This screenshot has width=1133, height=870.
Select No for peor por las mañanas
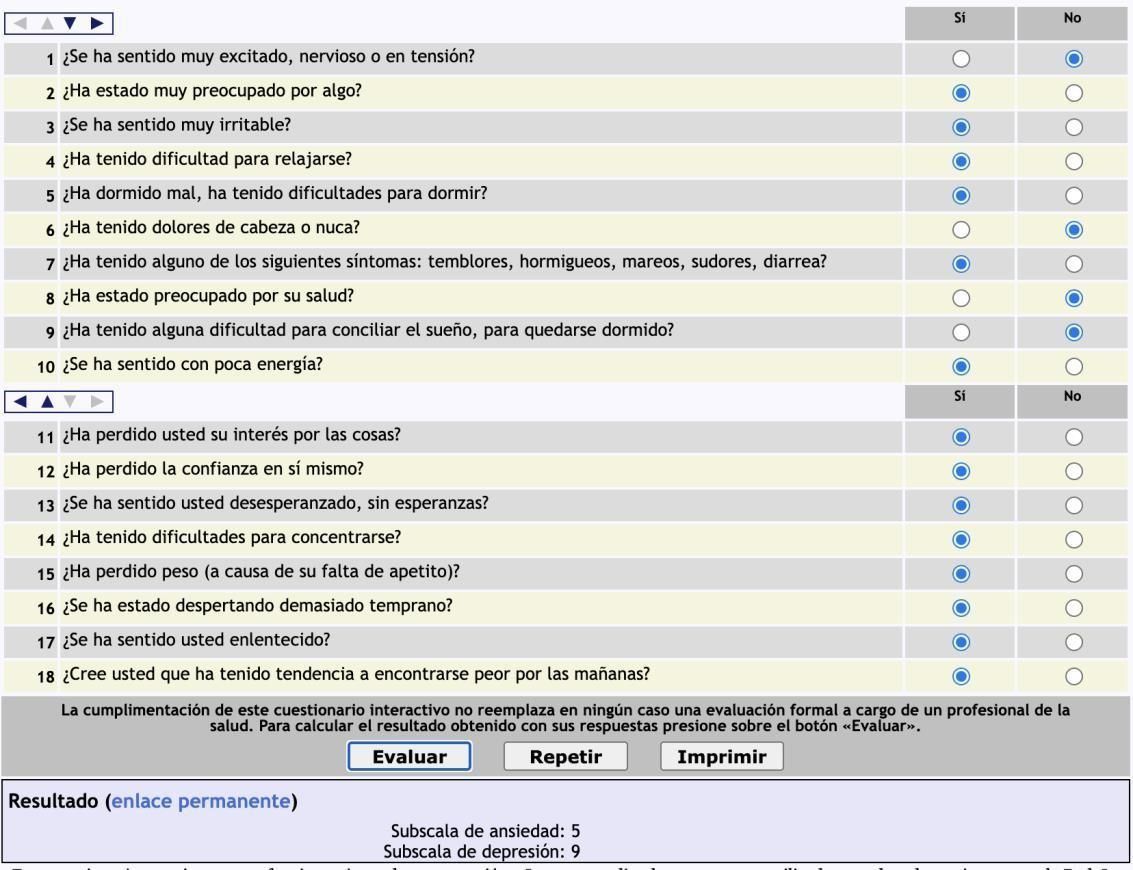coord(1074,676)
